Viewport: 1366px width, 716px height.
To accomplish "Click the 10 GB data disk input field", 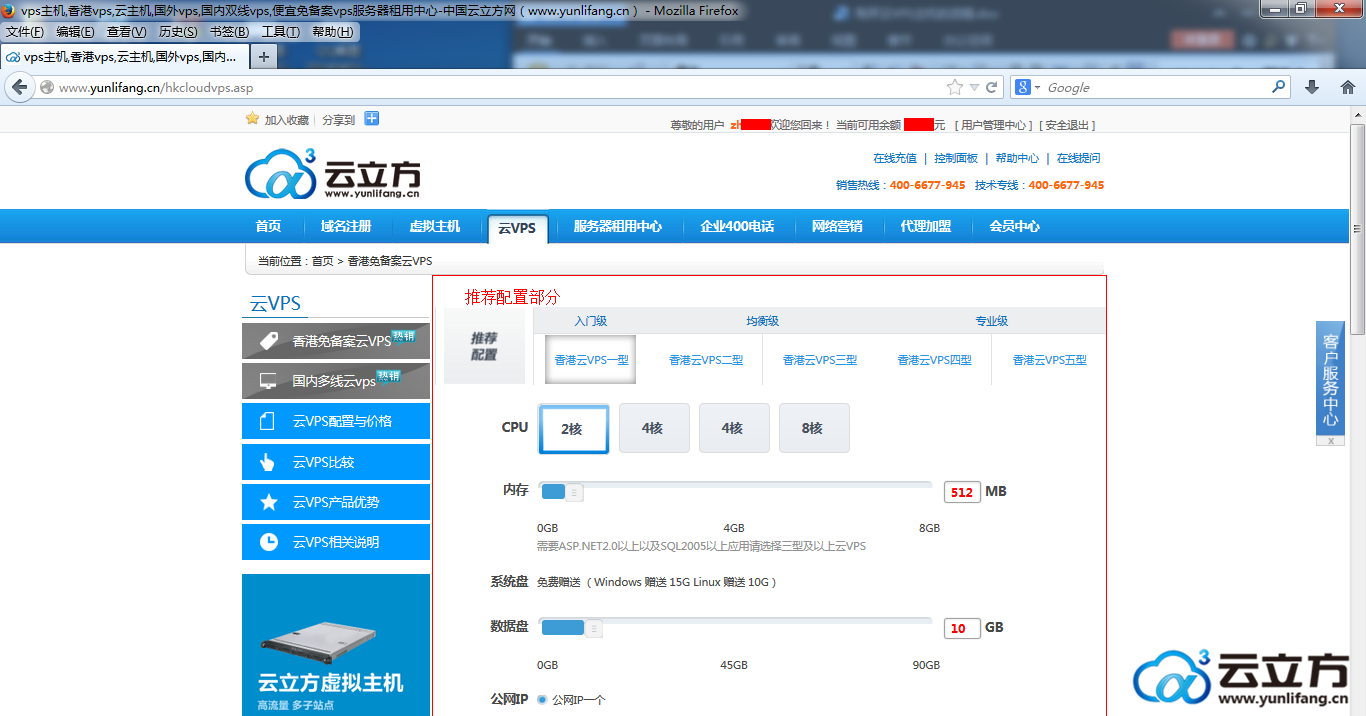I will (962, 628).
